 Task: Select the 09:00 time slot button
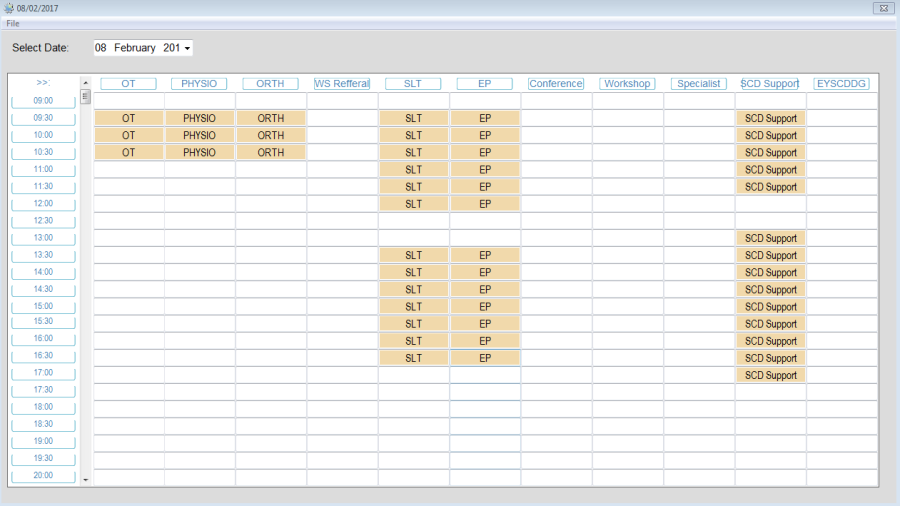43,101
